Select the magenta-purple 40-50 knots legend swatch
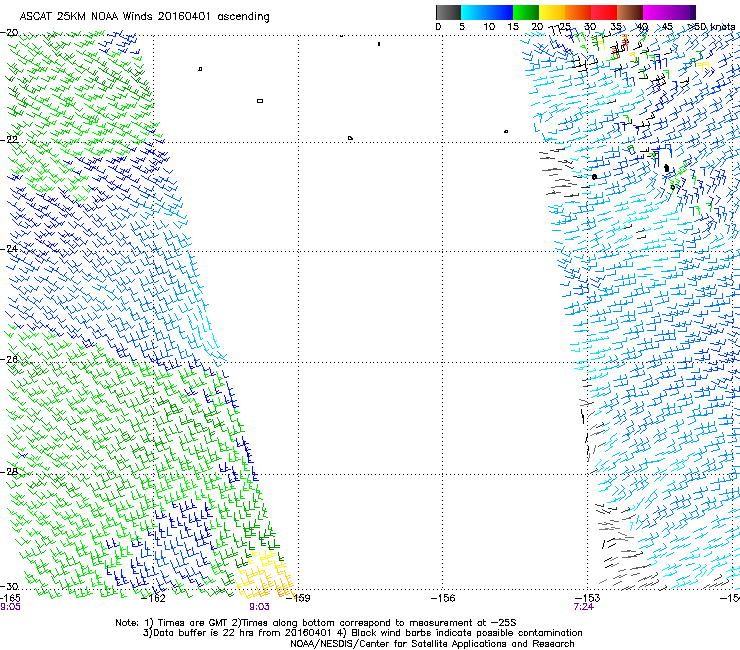The height and width of the screenshot is (650, 740). pos(669,12)
